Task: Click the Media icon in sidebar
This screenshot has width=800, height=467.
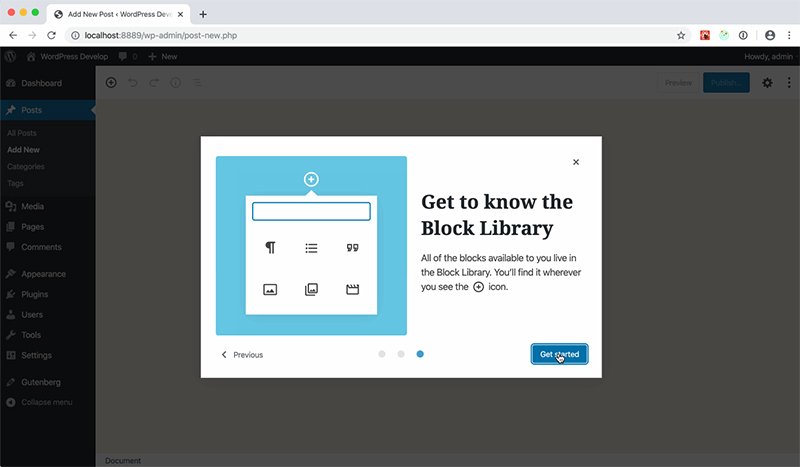Action: (11, 207)
